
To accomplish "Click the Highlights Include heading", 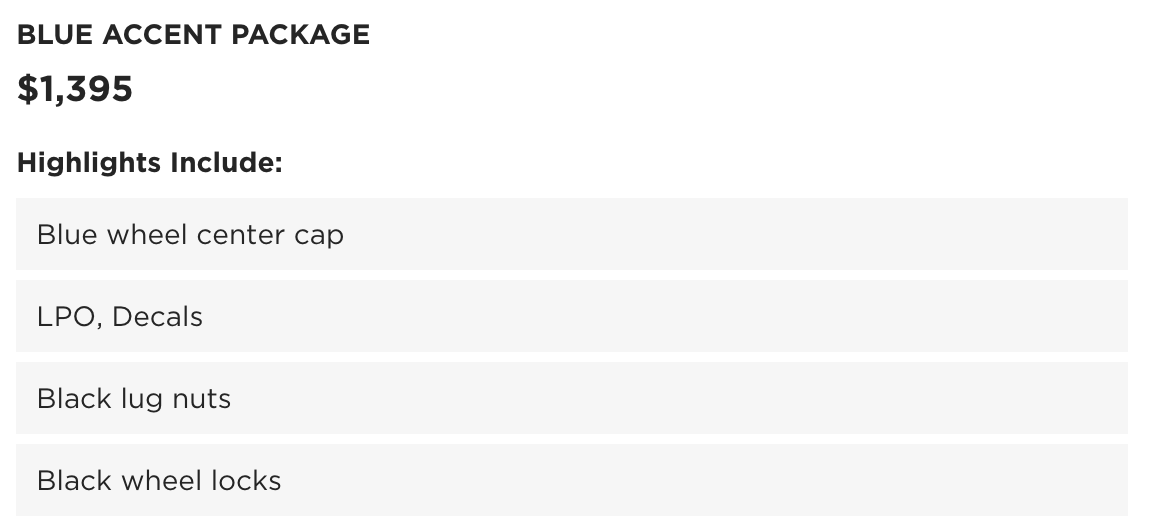I will point(149,163).
